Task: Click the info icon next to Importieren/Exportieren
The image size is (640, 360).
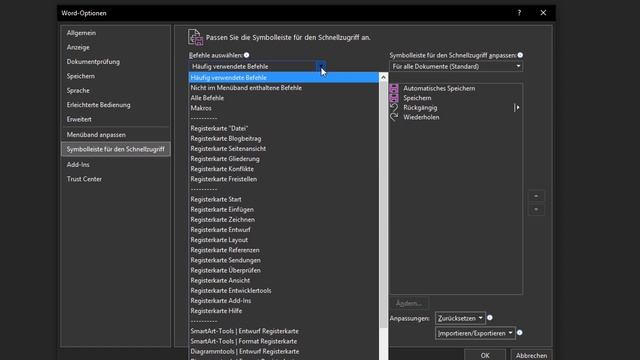Action: pos(520,333)
